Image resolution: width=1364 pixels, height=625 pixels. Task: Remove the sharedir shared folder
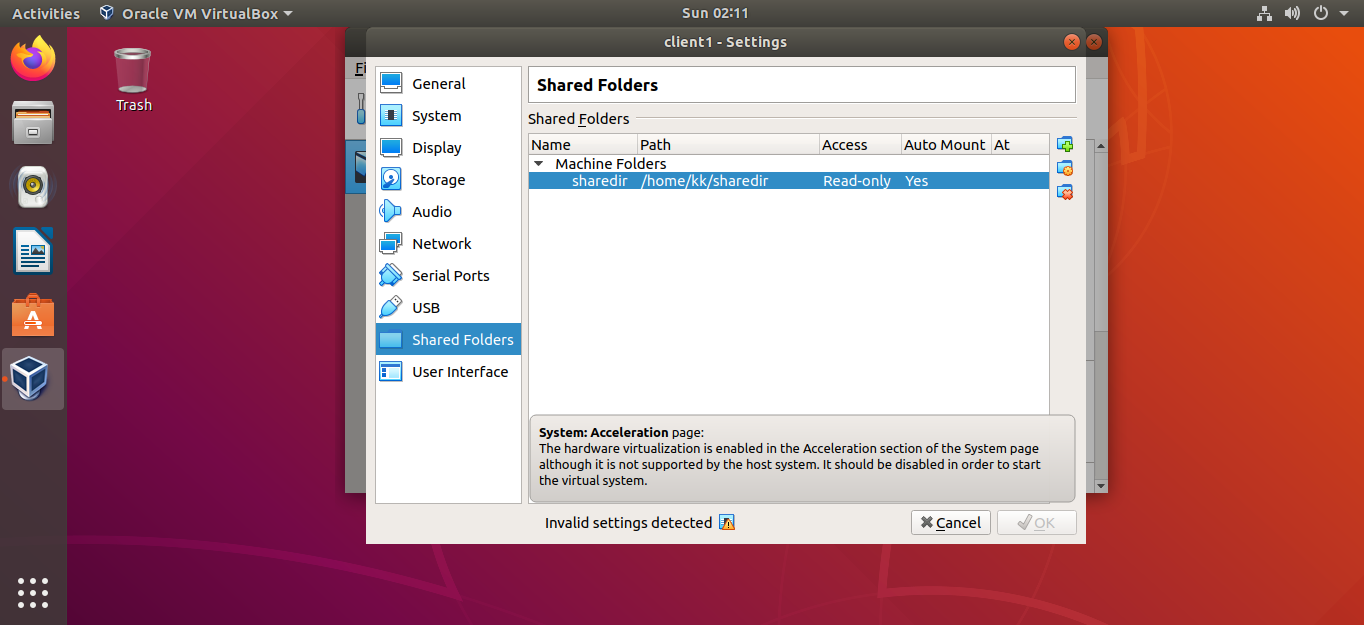tap(1064, 192)
